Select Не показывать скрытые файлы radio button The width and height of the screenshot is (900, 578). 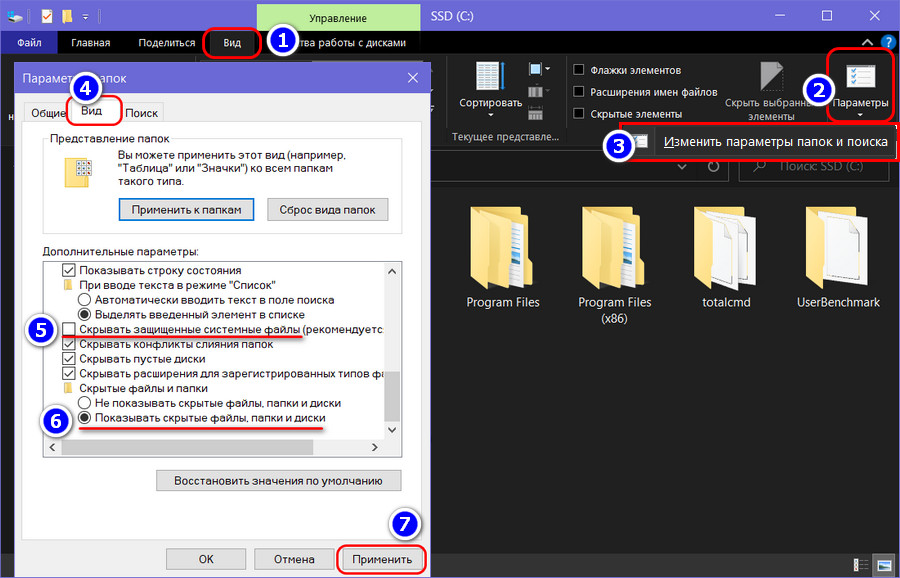click(85, 402)
